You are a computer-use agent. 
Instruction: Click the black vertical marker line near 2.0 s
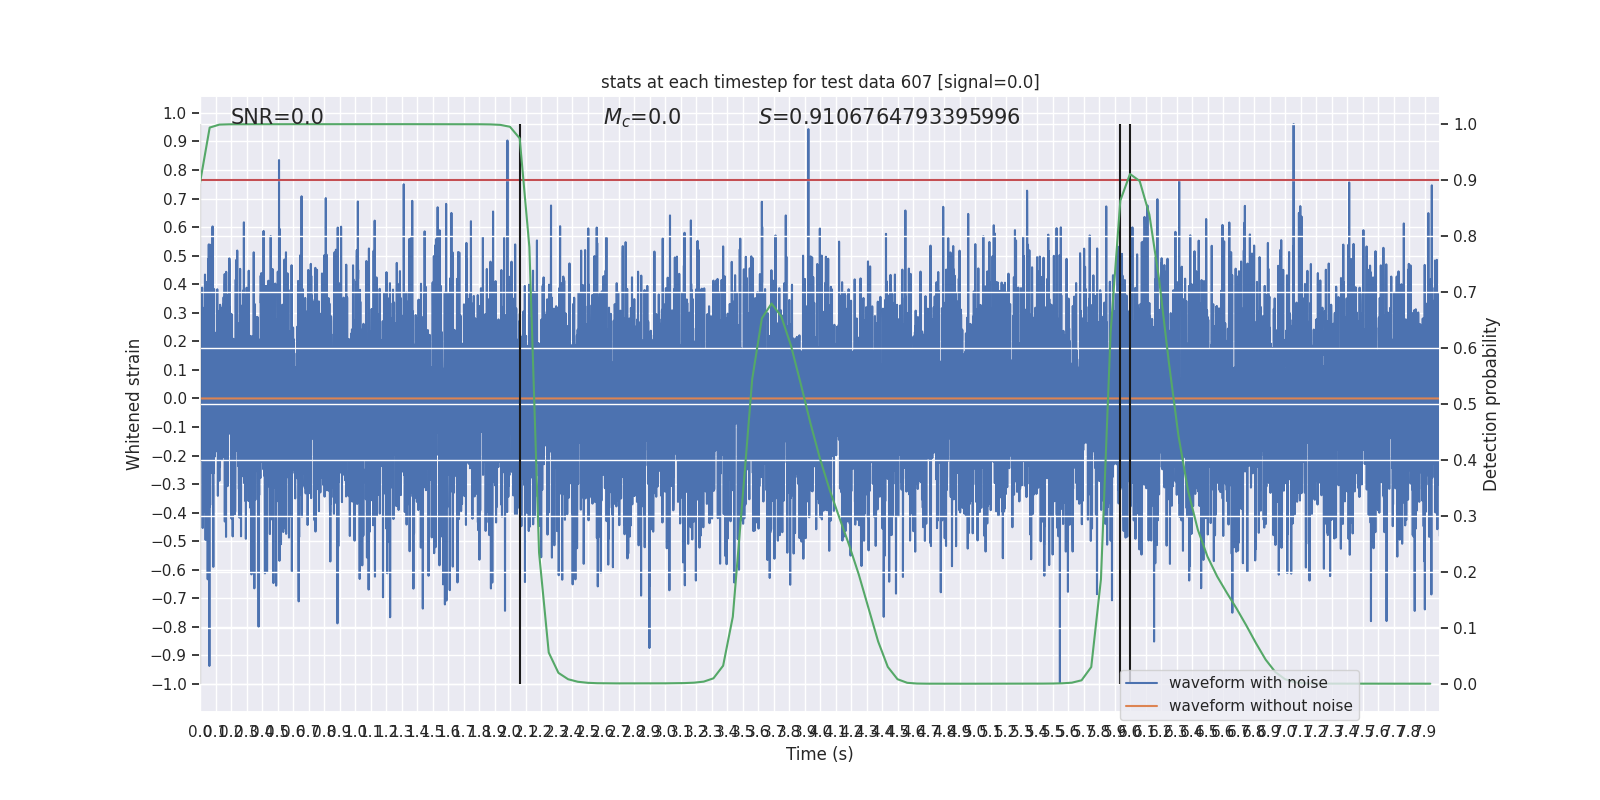point(520,404)
